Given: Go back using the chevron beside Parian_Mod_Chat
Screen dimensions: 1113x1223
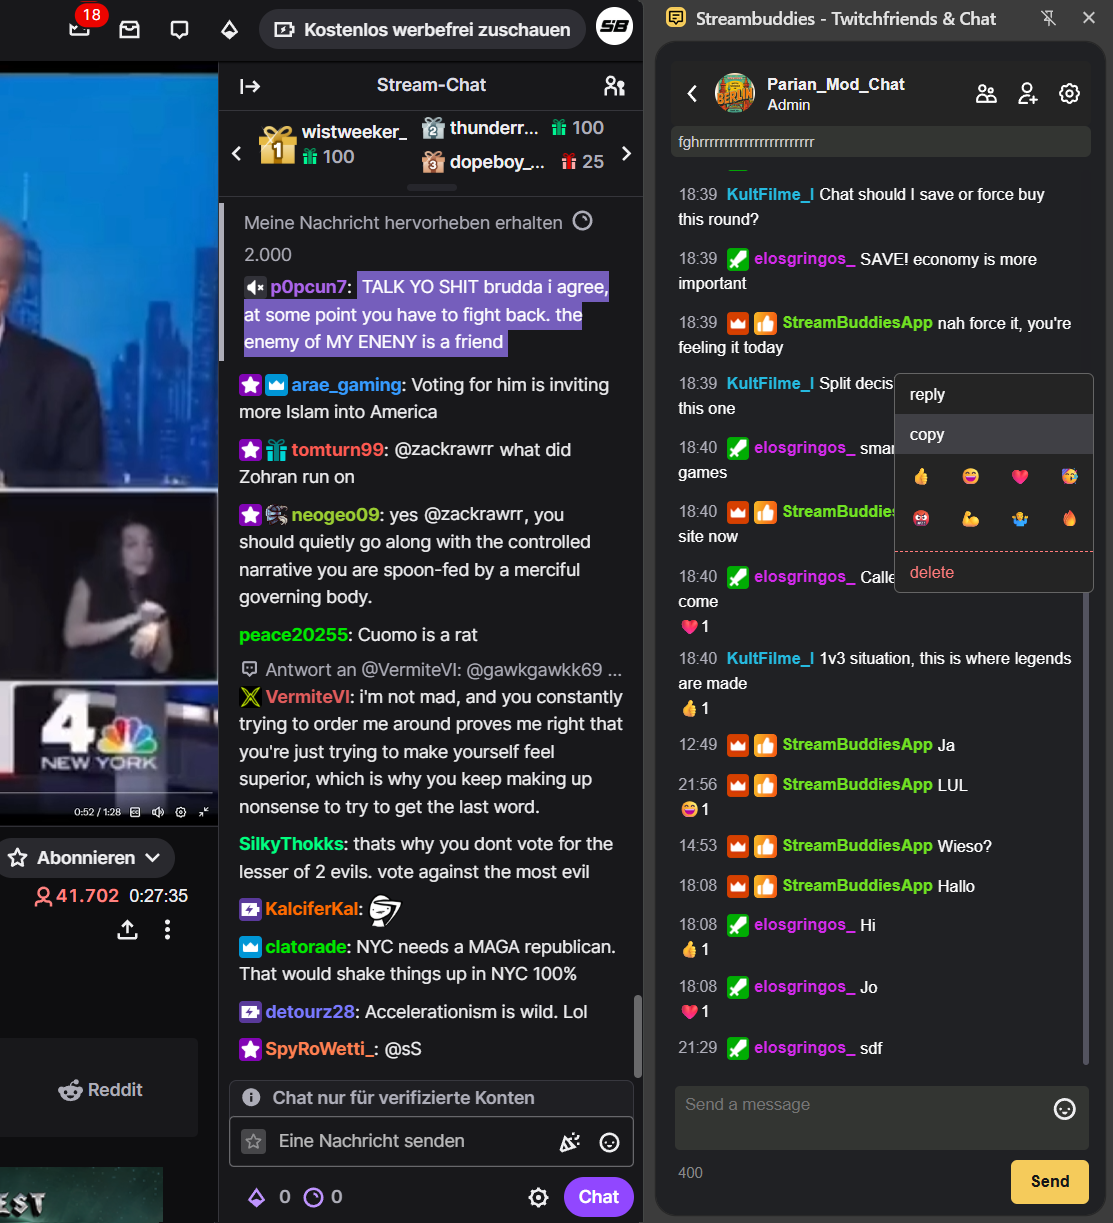Looking at the screenshot, I should (x=692, y=94).
